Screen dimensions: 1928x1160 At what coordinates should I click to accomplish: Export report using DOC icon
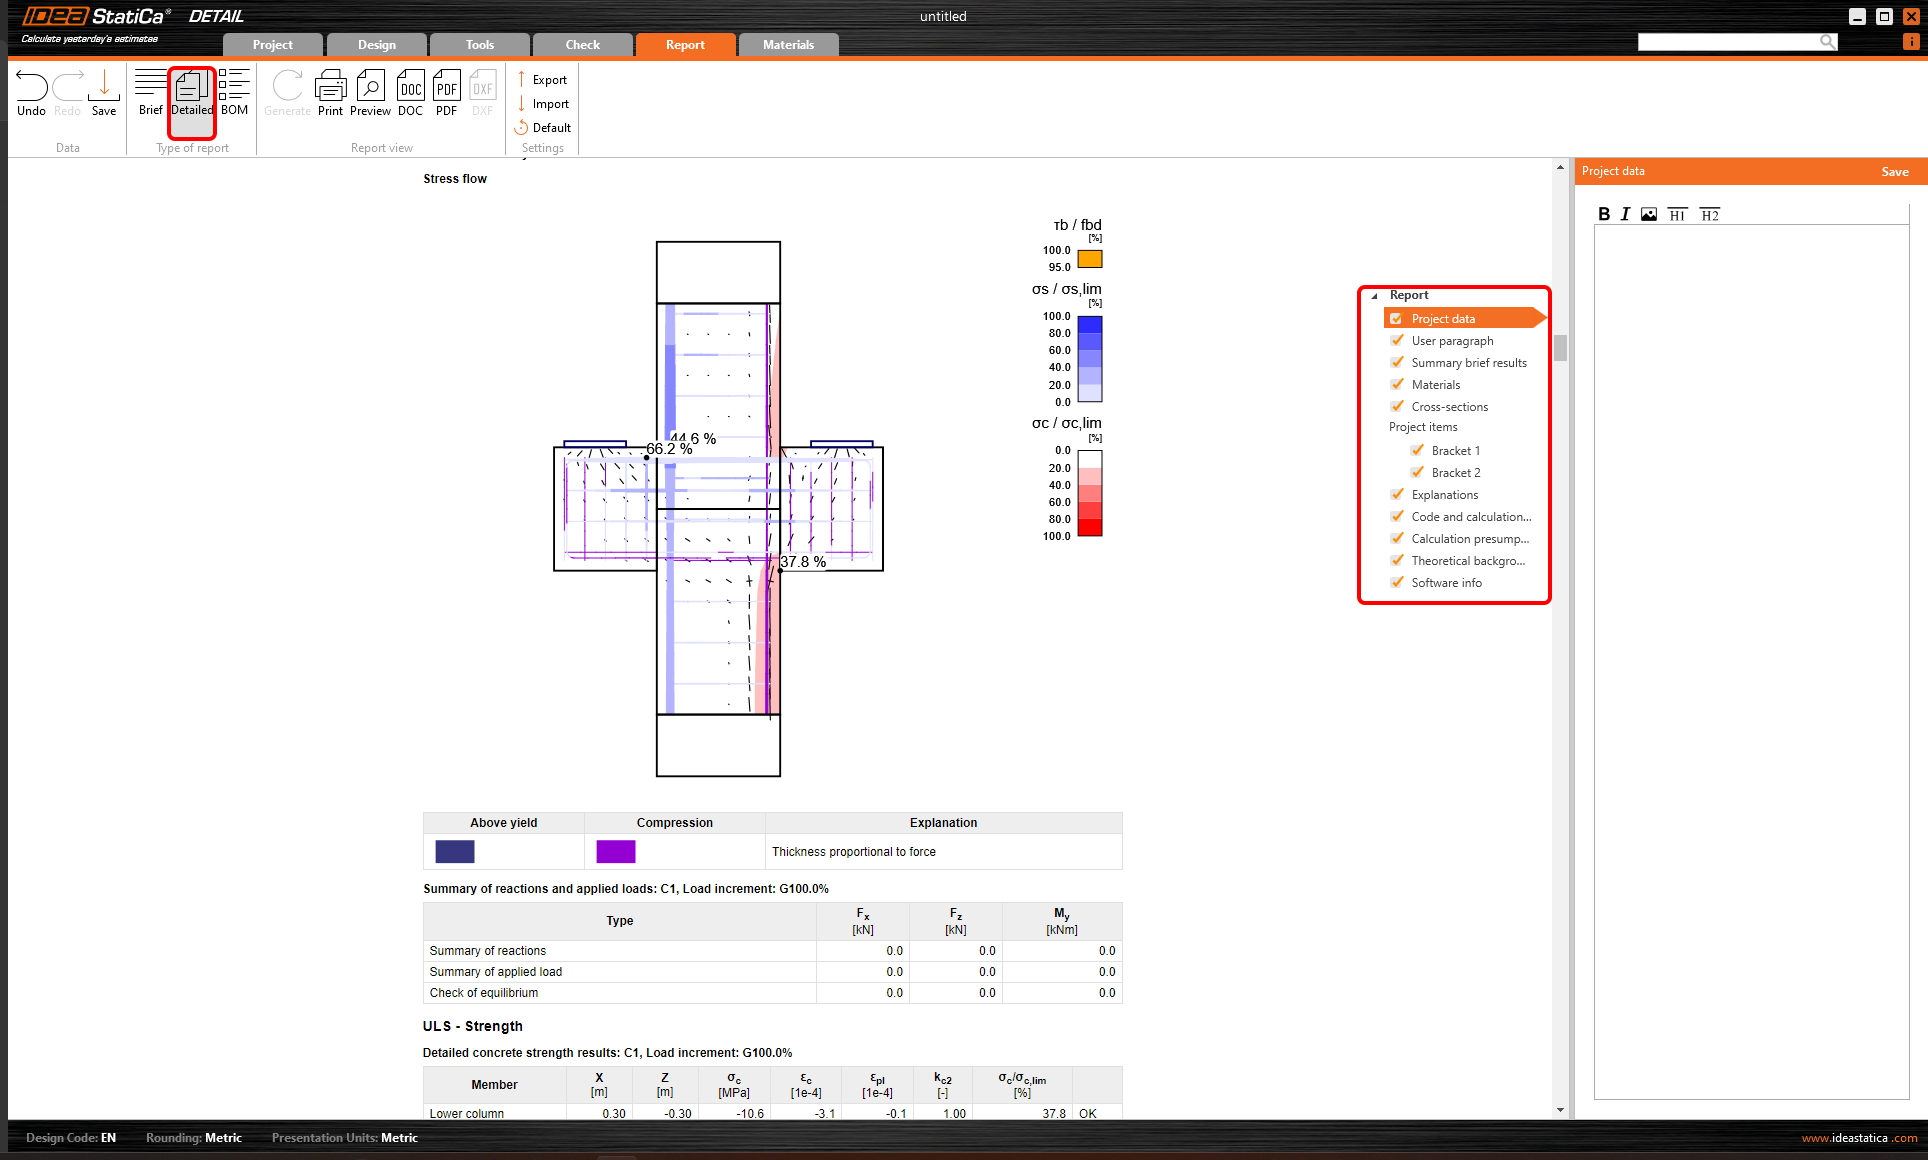(410, 87)
